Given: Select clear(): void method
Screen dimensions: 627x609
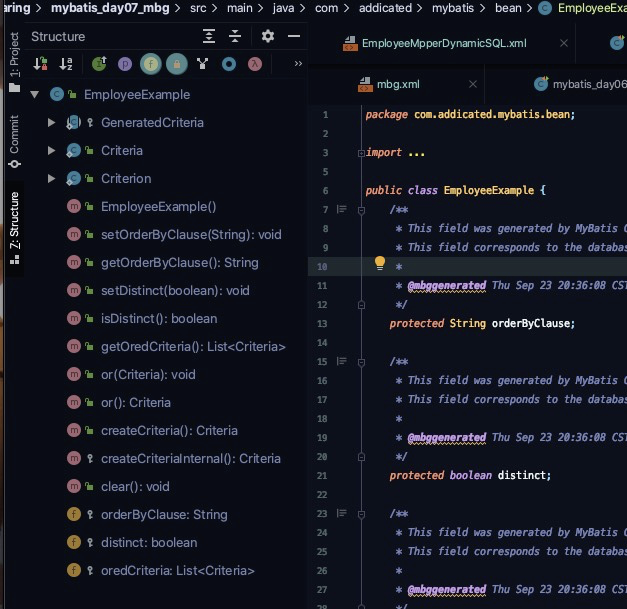Looking at the screenshot, I should click(135, 487).
